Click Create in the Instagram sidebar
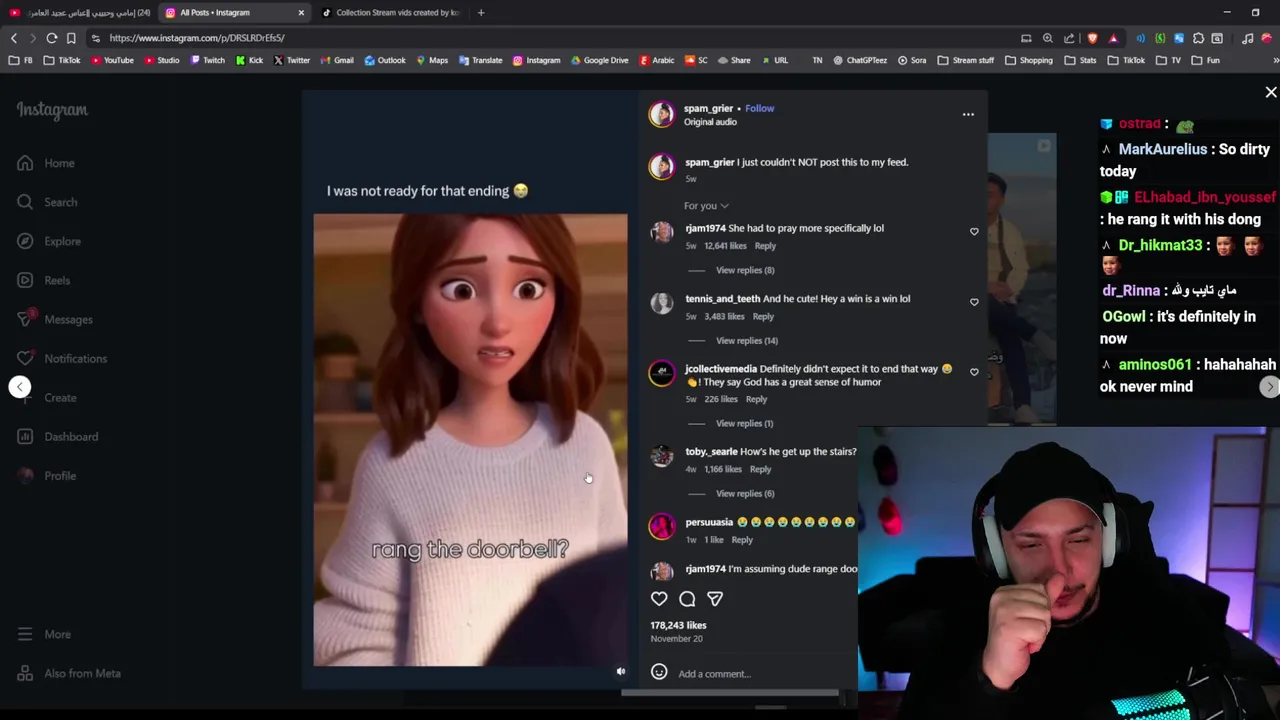This screenshot has height=720, width=1280. pos(47,397)
